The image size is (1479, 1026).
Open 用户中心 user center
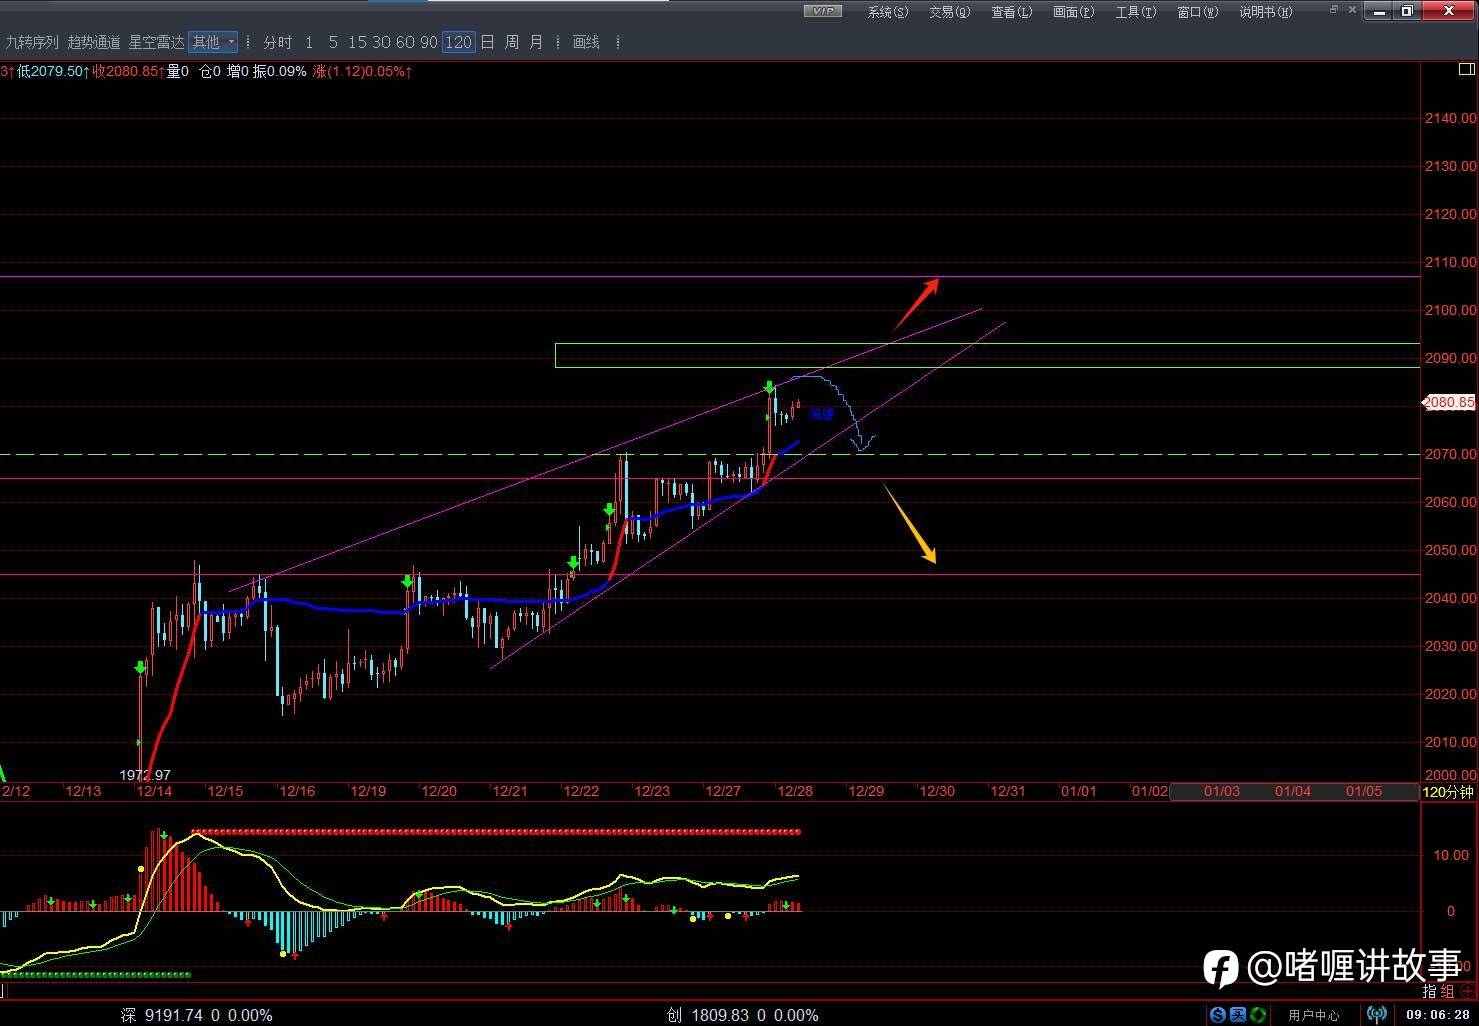point(1313,1015)
